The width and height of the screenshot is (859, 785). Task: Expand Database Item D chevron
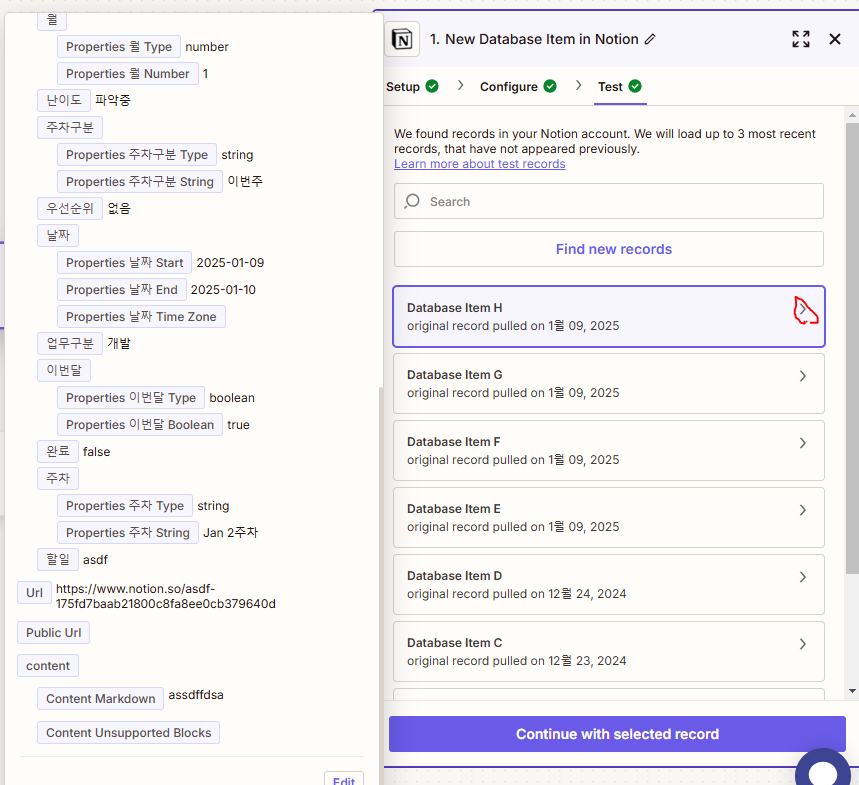pos(803,577)
